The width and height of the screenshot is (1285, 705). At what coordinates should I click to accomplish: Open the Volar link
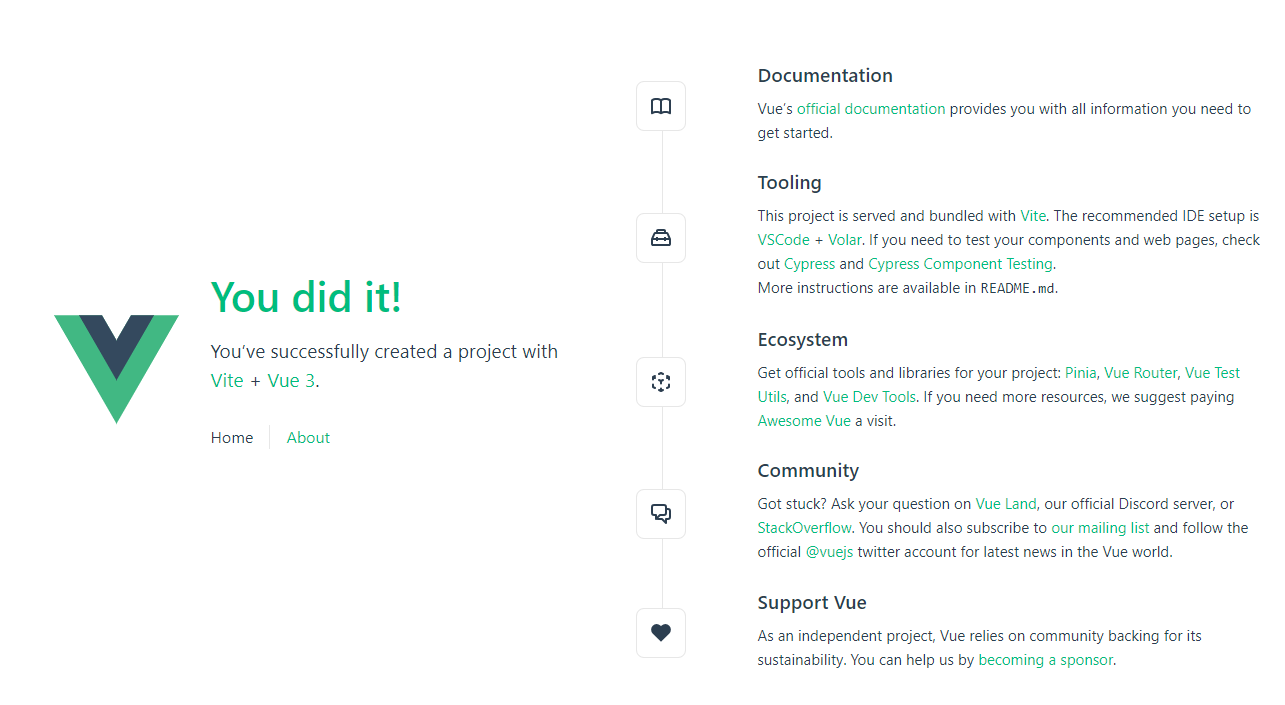pos(844,240)
